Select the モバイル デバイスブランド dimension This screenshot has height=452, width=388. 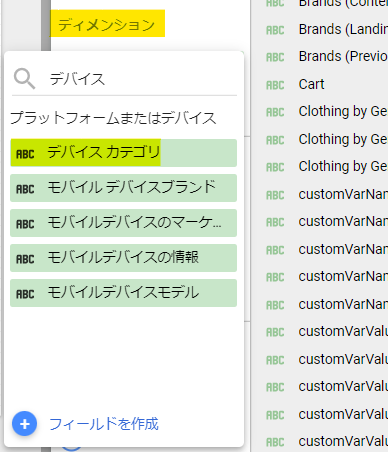(123, 188)
